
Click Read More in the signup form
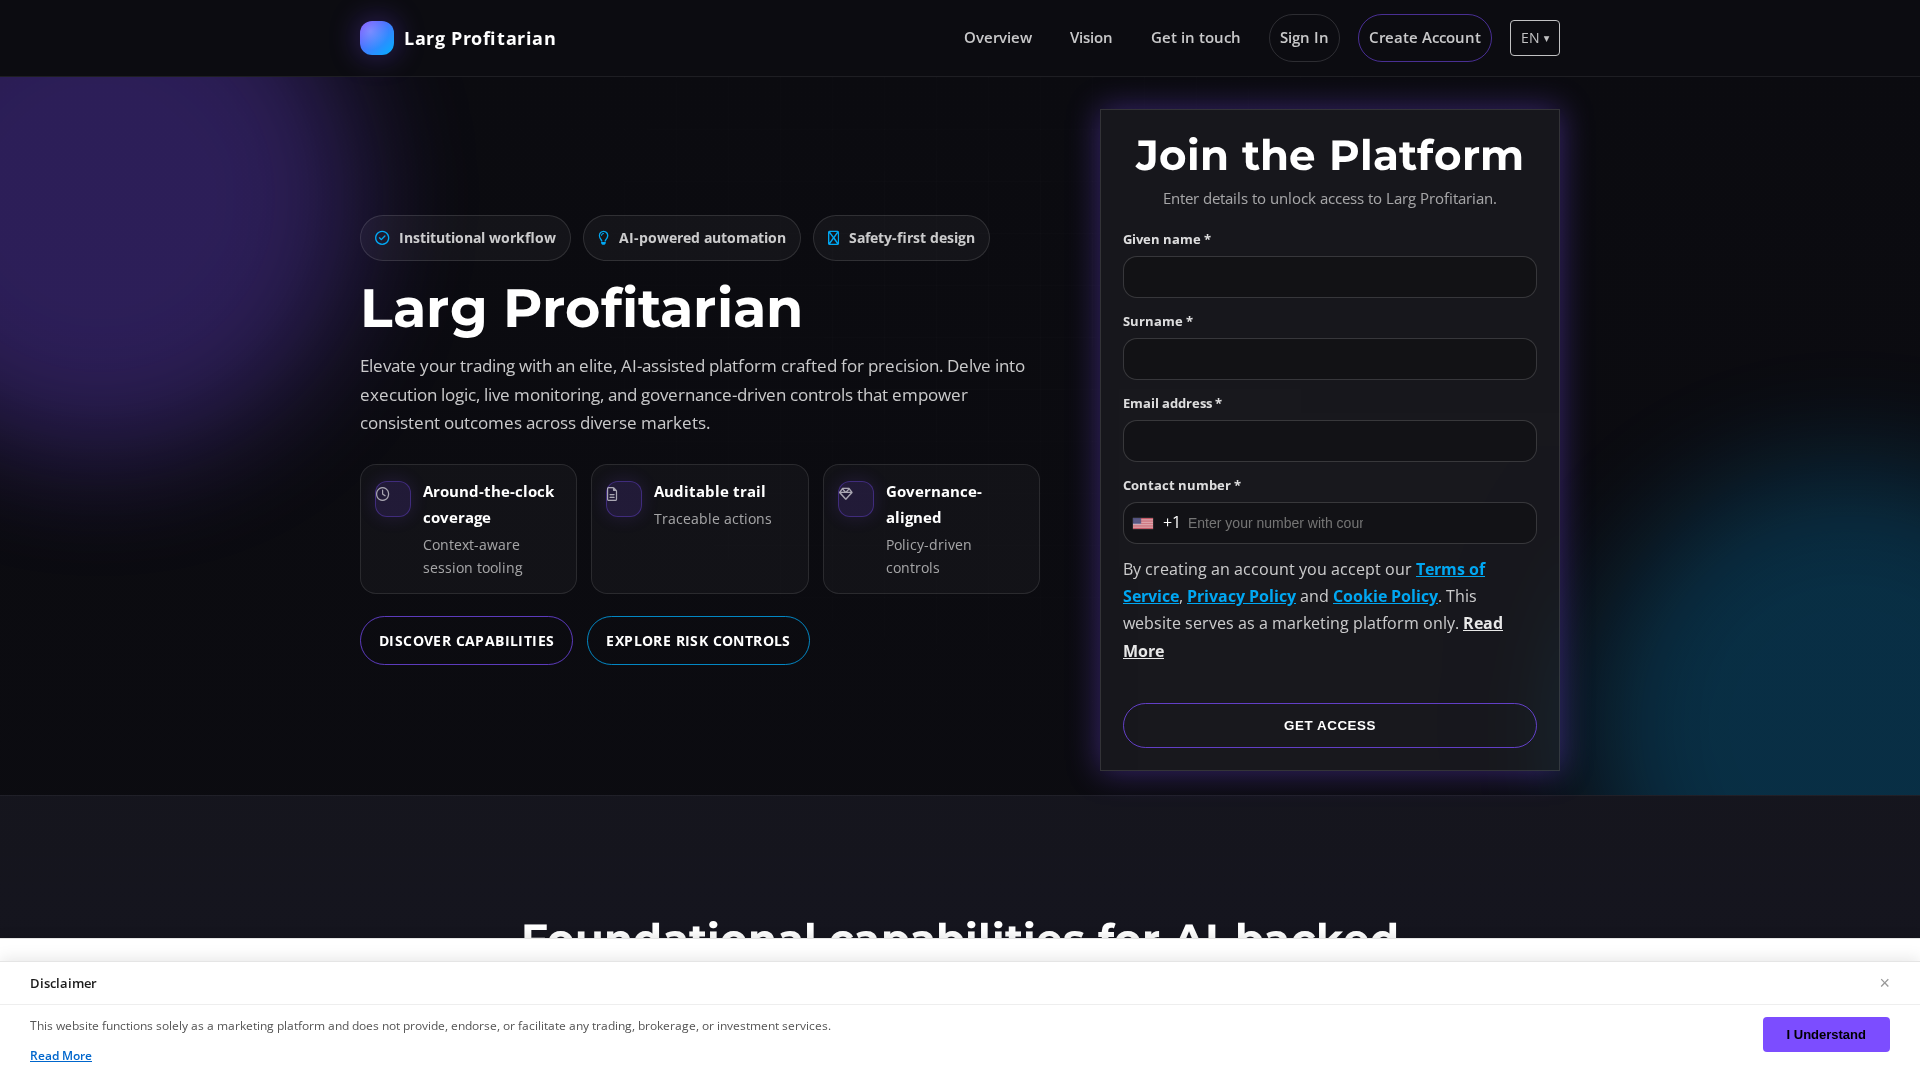1482,623
